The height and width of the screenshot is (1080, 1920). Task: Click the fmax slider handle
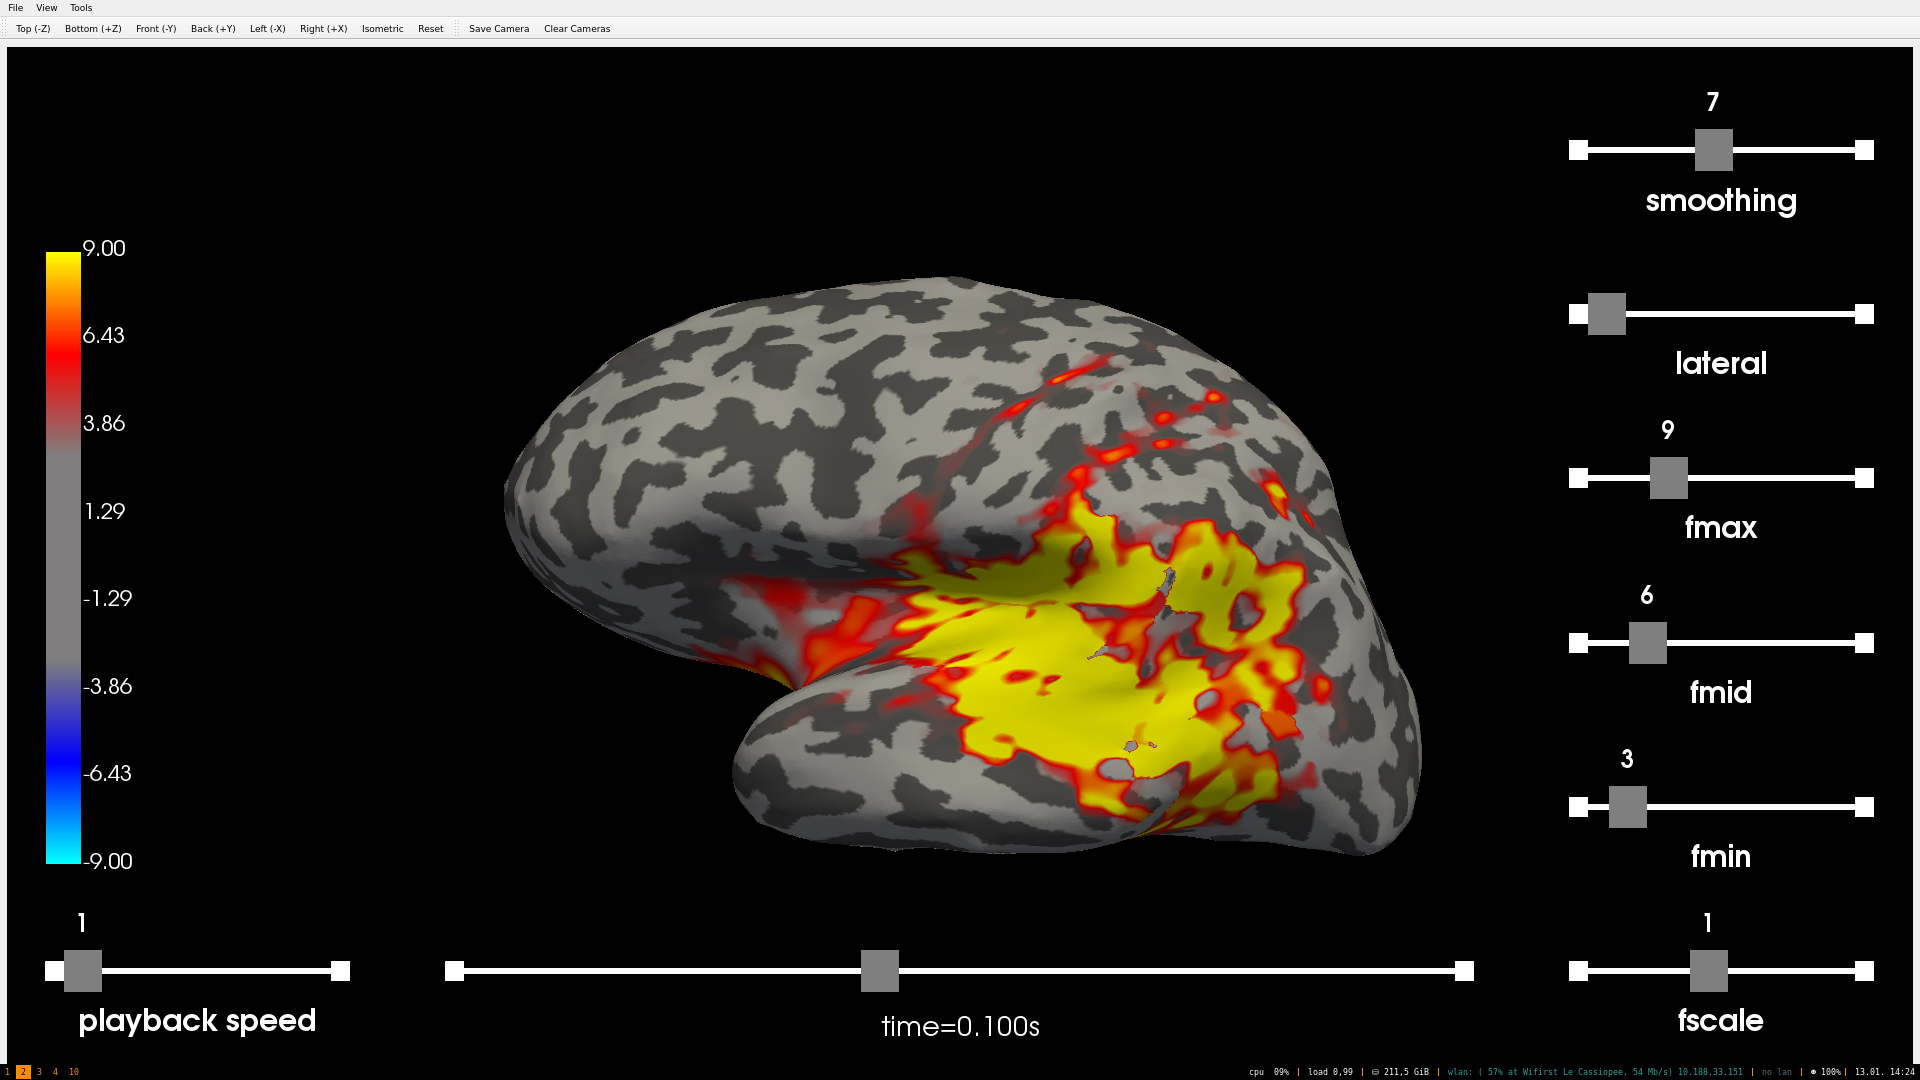coord(1668,478)
